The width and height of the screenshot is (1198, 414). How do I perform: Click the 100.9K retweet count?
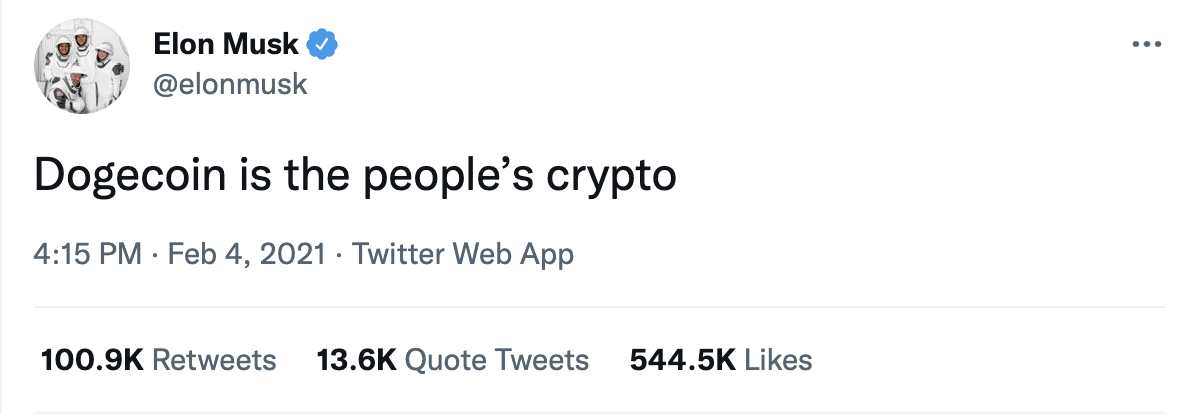[93, 360]
